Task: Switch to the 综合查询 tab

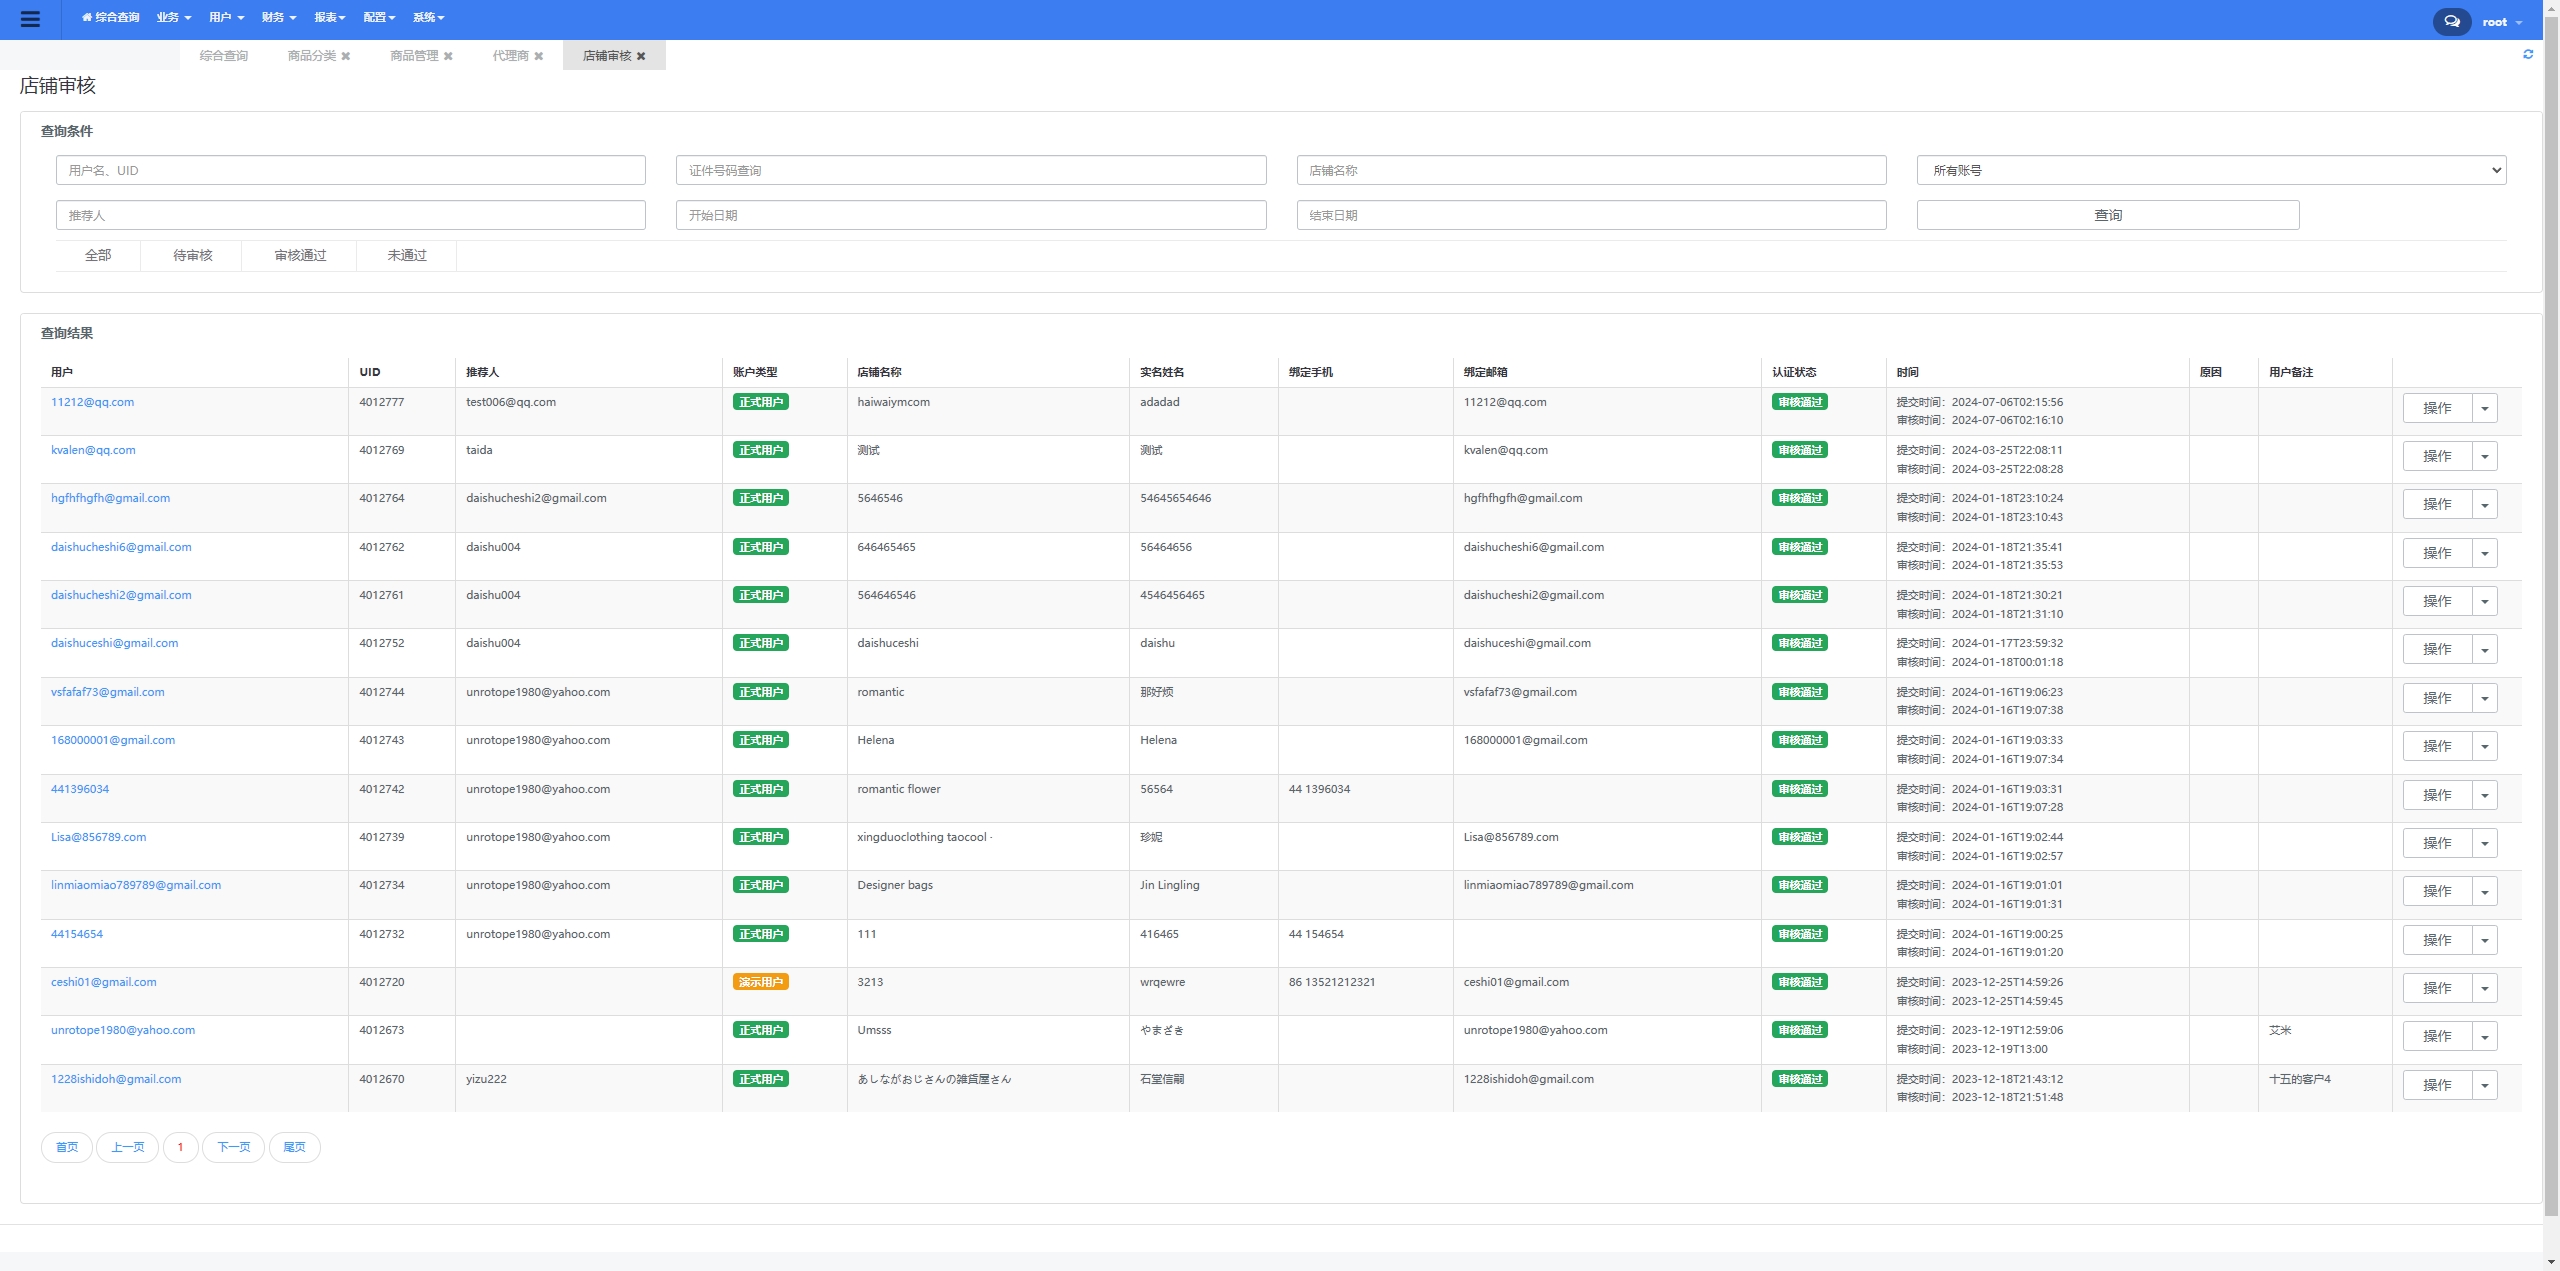Action: (223, 56)
